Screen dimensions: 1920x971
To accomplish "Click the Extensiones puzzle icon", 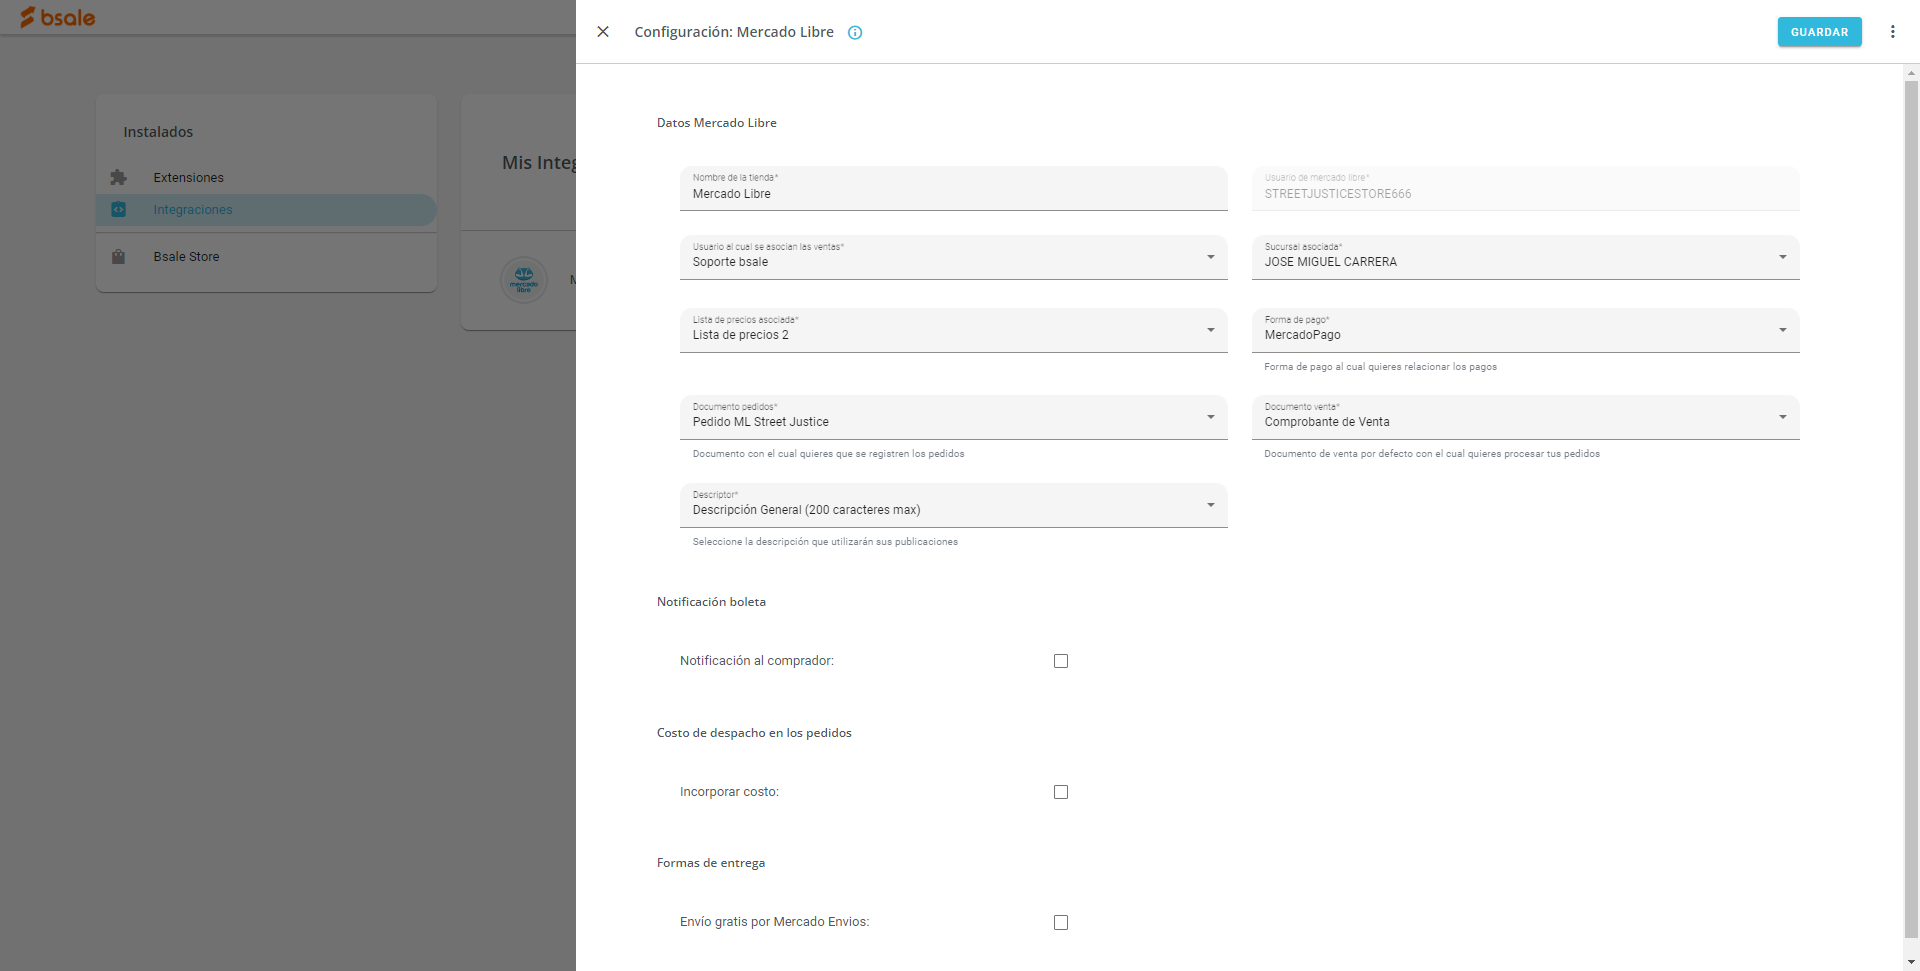I will 119,177.
